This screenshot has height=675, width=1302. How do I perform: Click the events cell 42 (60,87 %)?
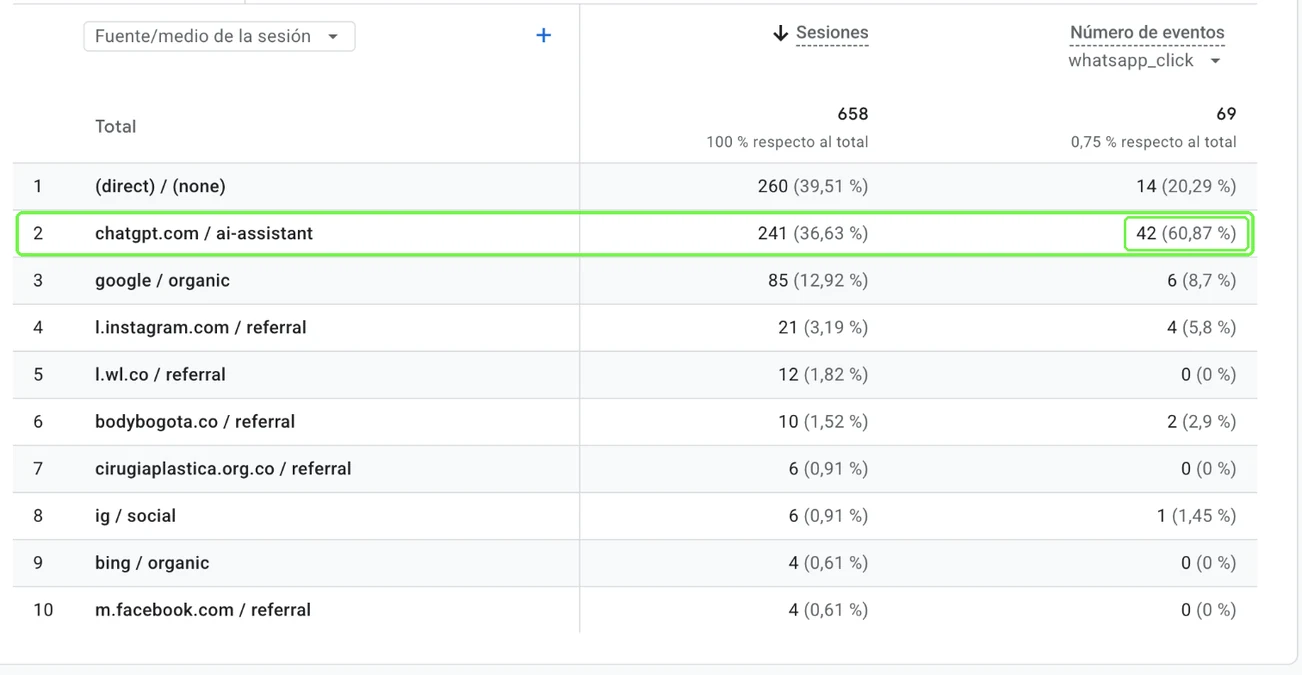1186,233
